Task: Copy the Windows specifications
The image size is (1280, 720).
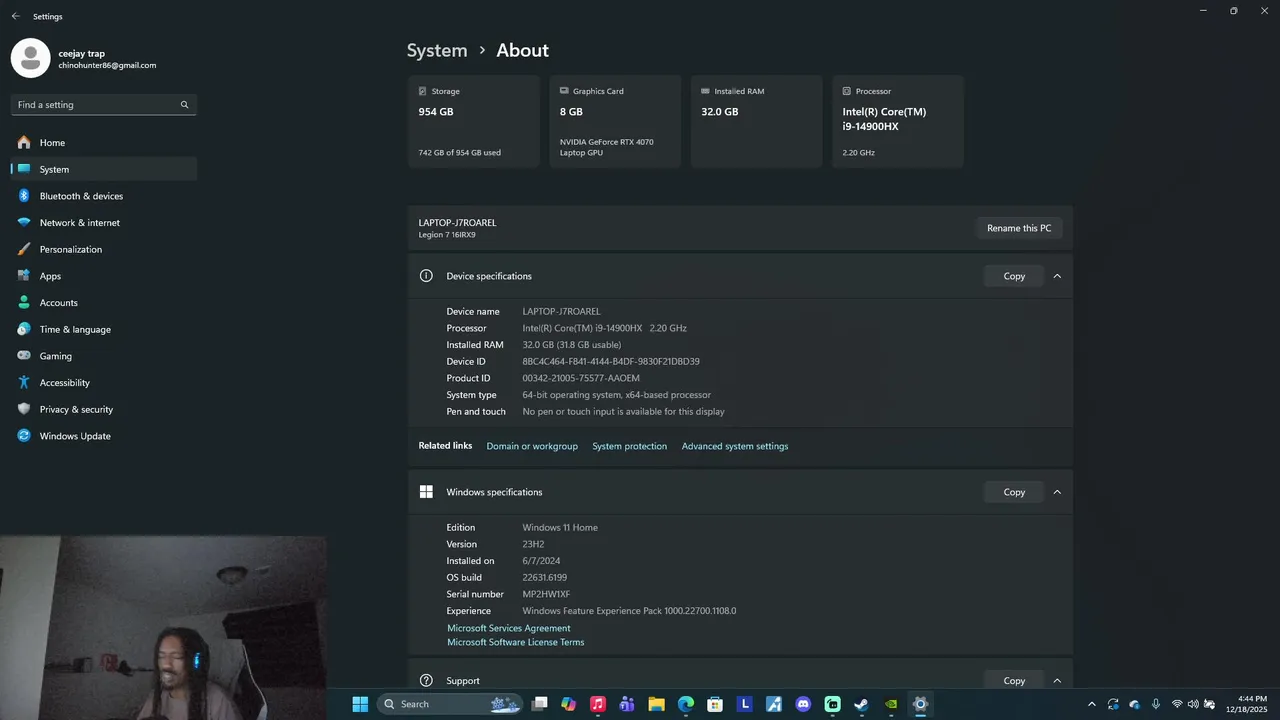Action: [x=1014, y=492]
